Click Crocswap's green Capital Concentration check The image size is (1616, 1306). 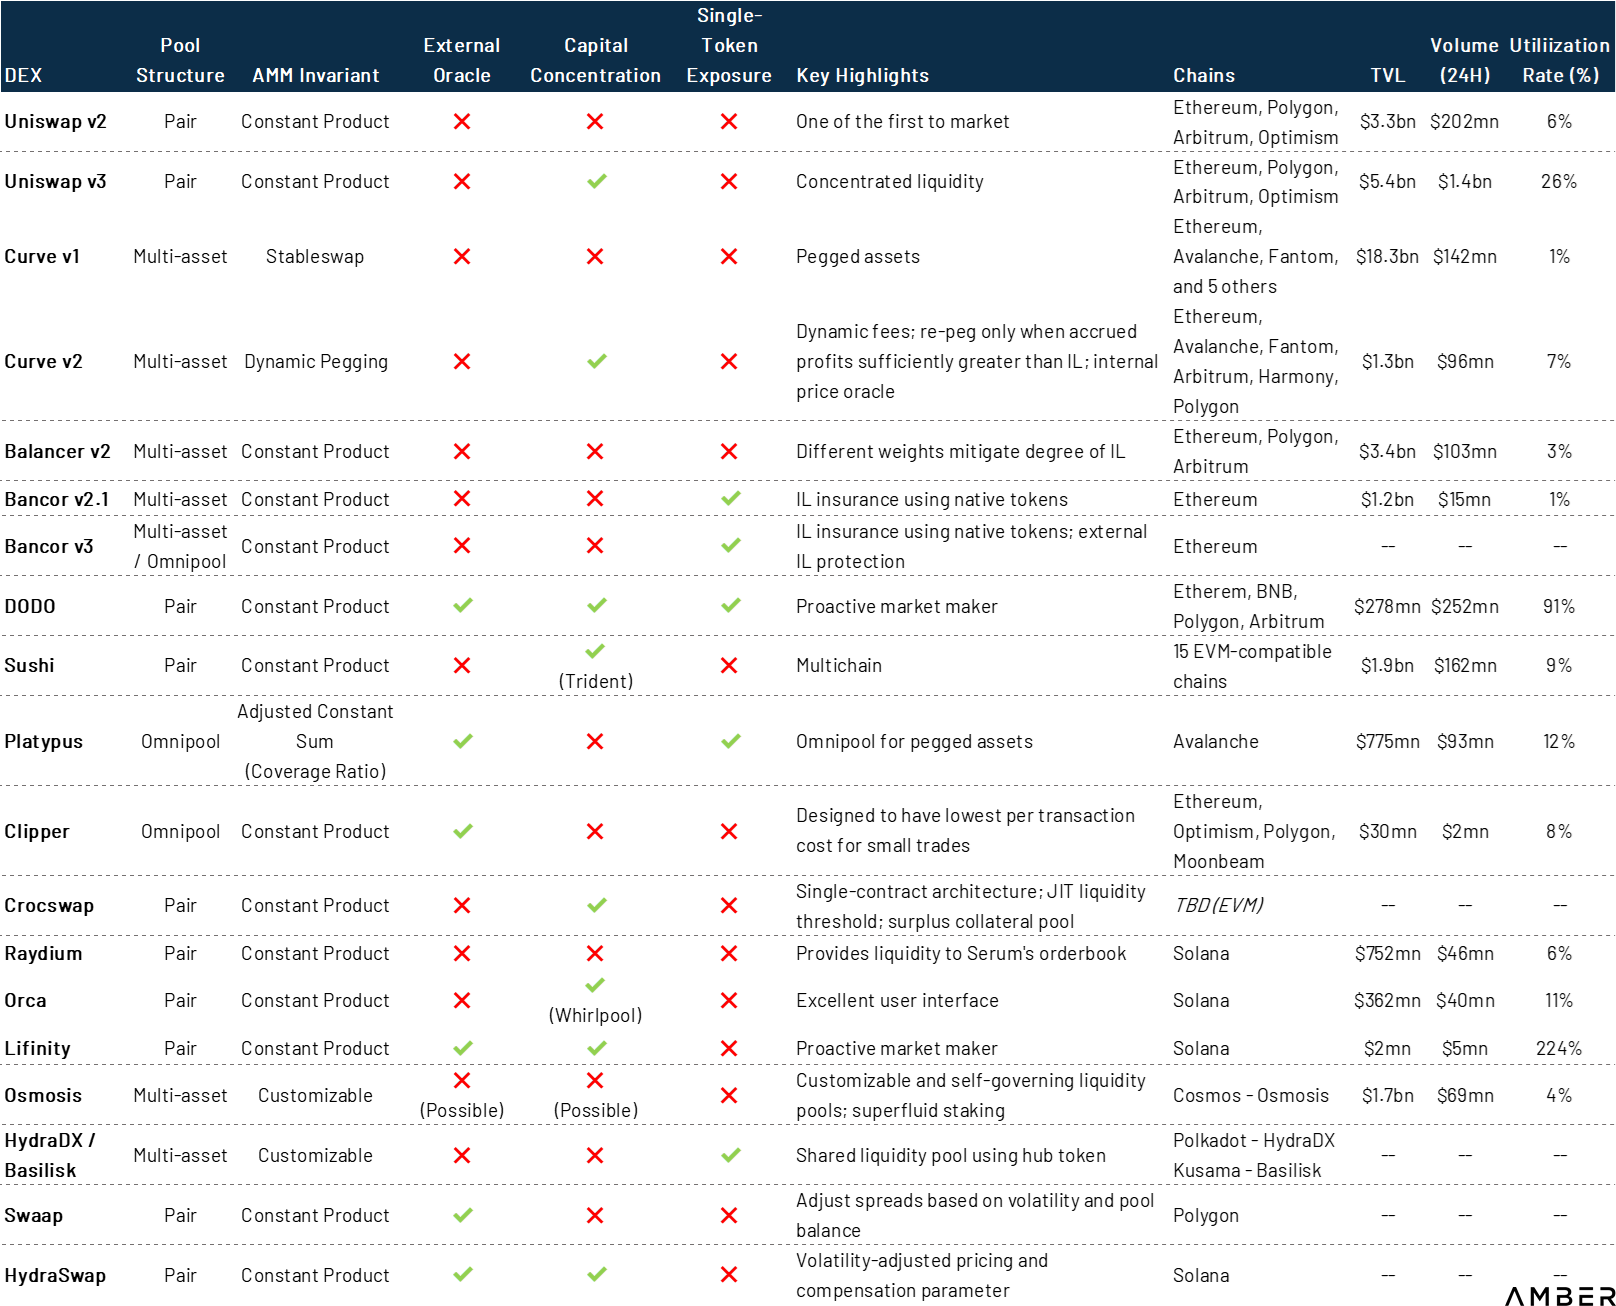pos(596,905)
